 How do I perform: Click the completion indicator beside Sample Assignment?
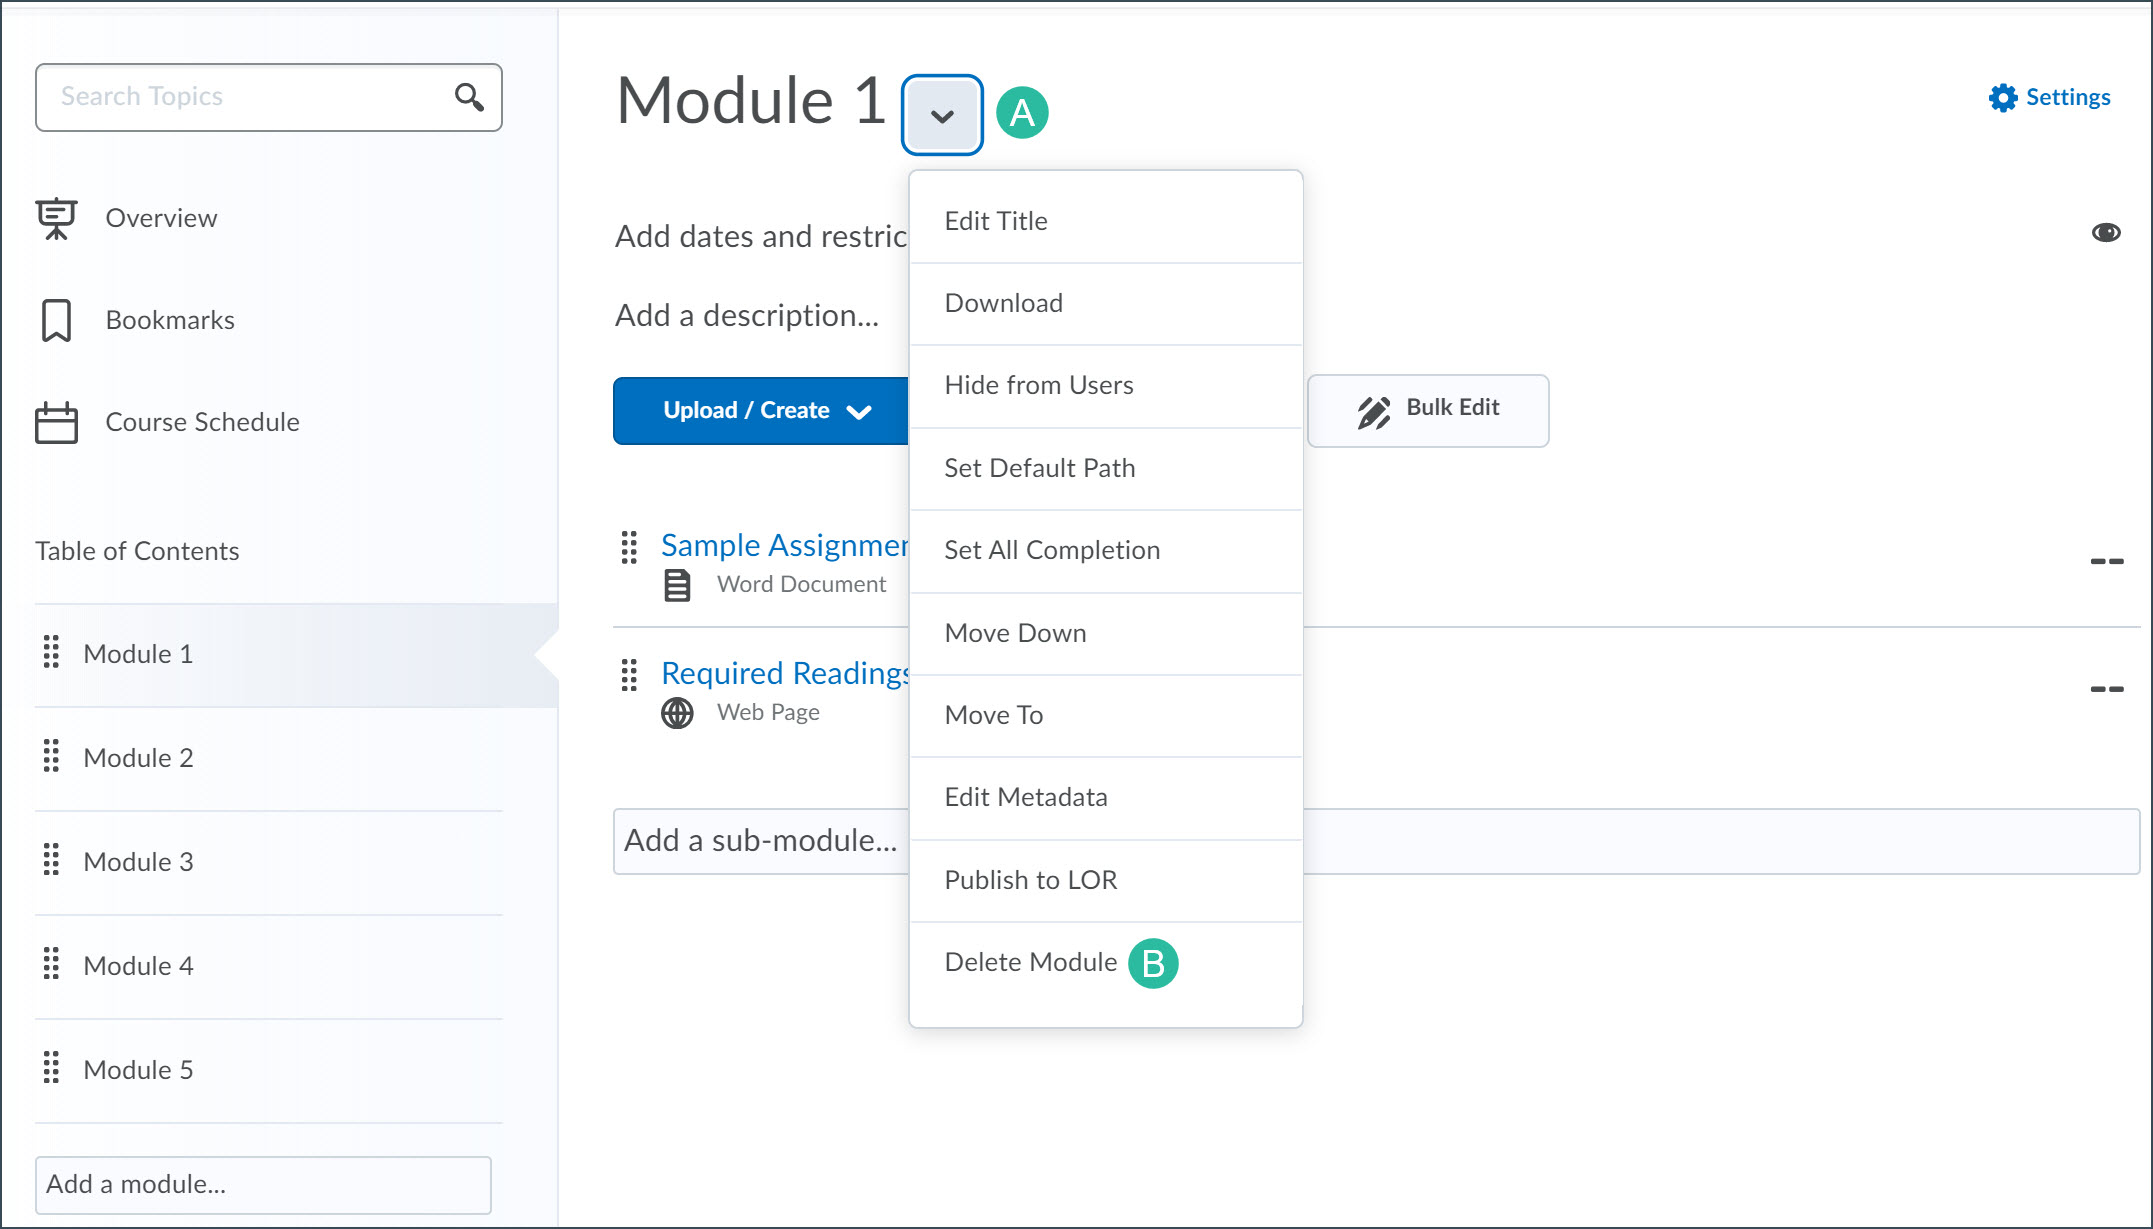[x=2109, y=562]
